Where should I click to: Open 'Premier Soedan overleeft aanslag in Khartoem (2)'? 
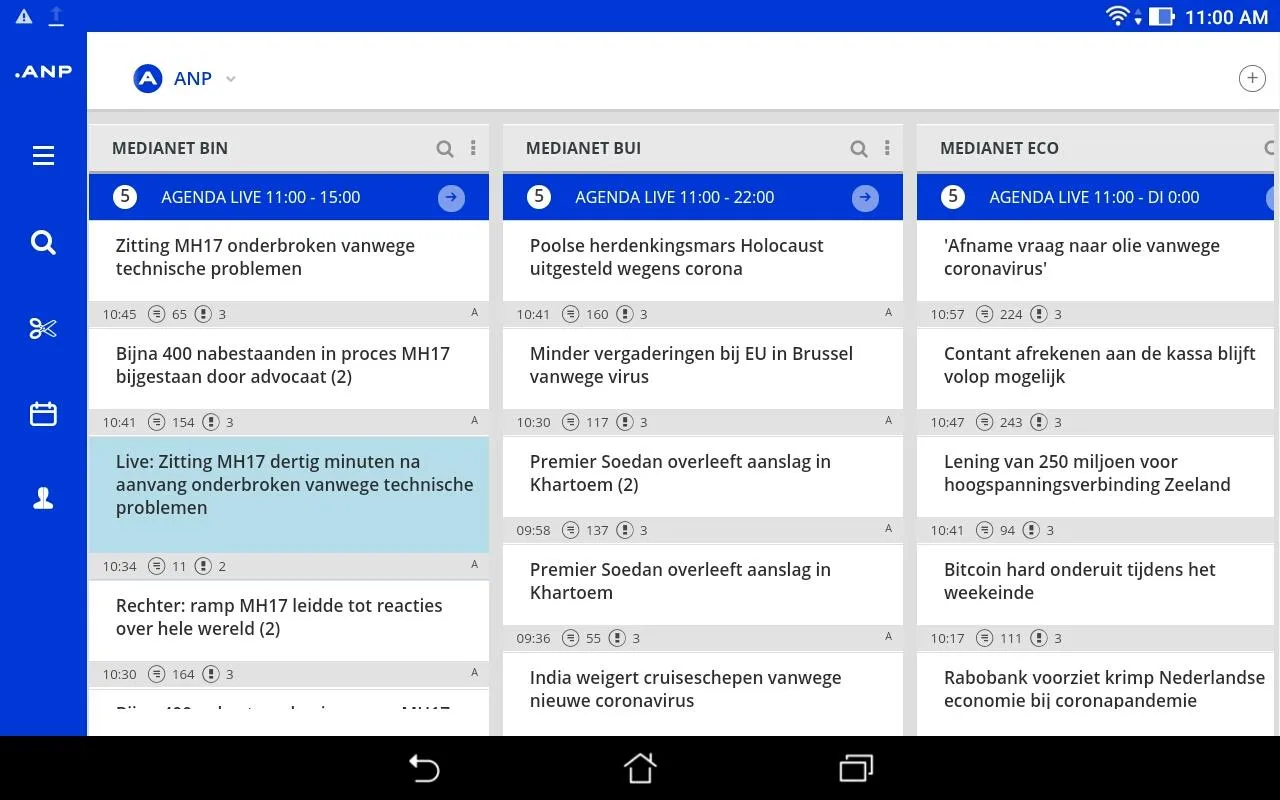pyautogui.click(x=703, y=476)
